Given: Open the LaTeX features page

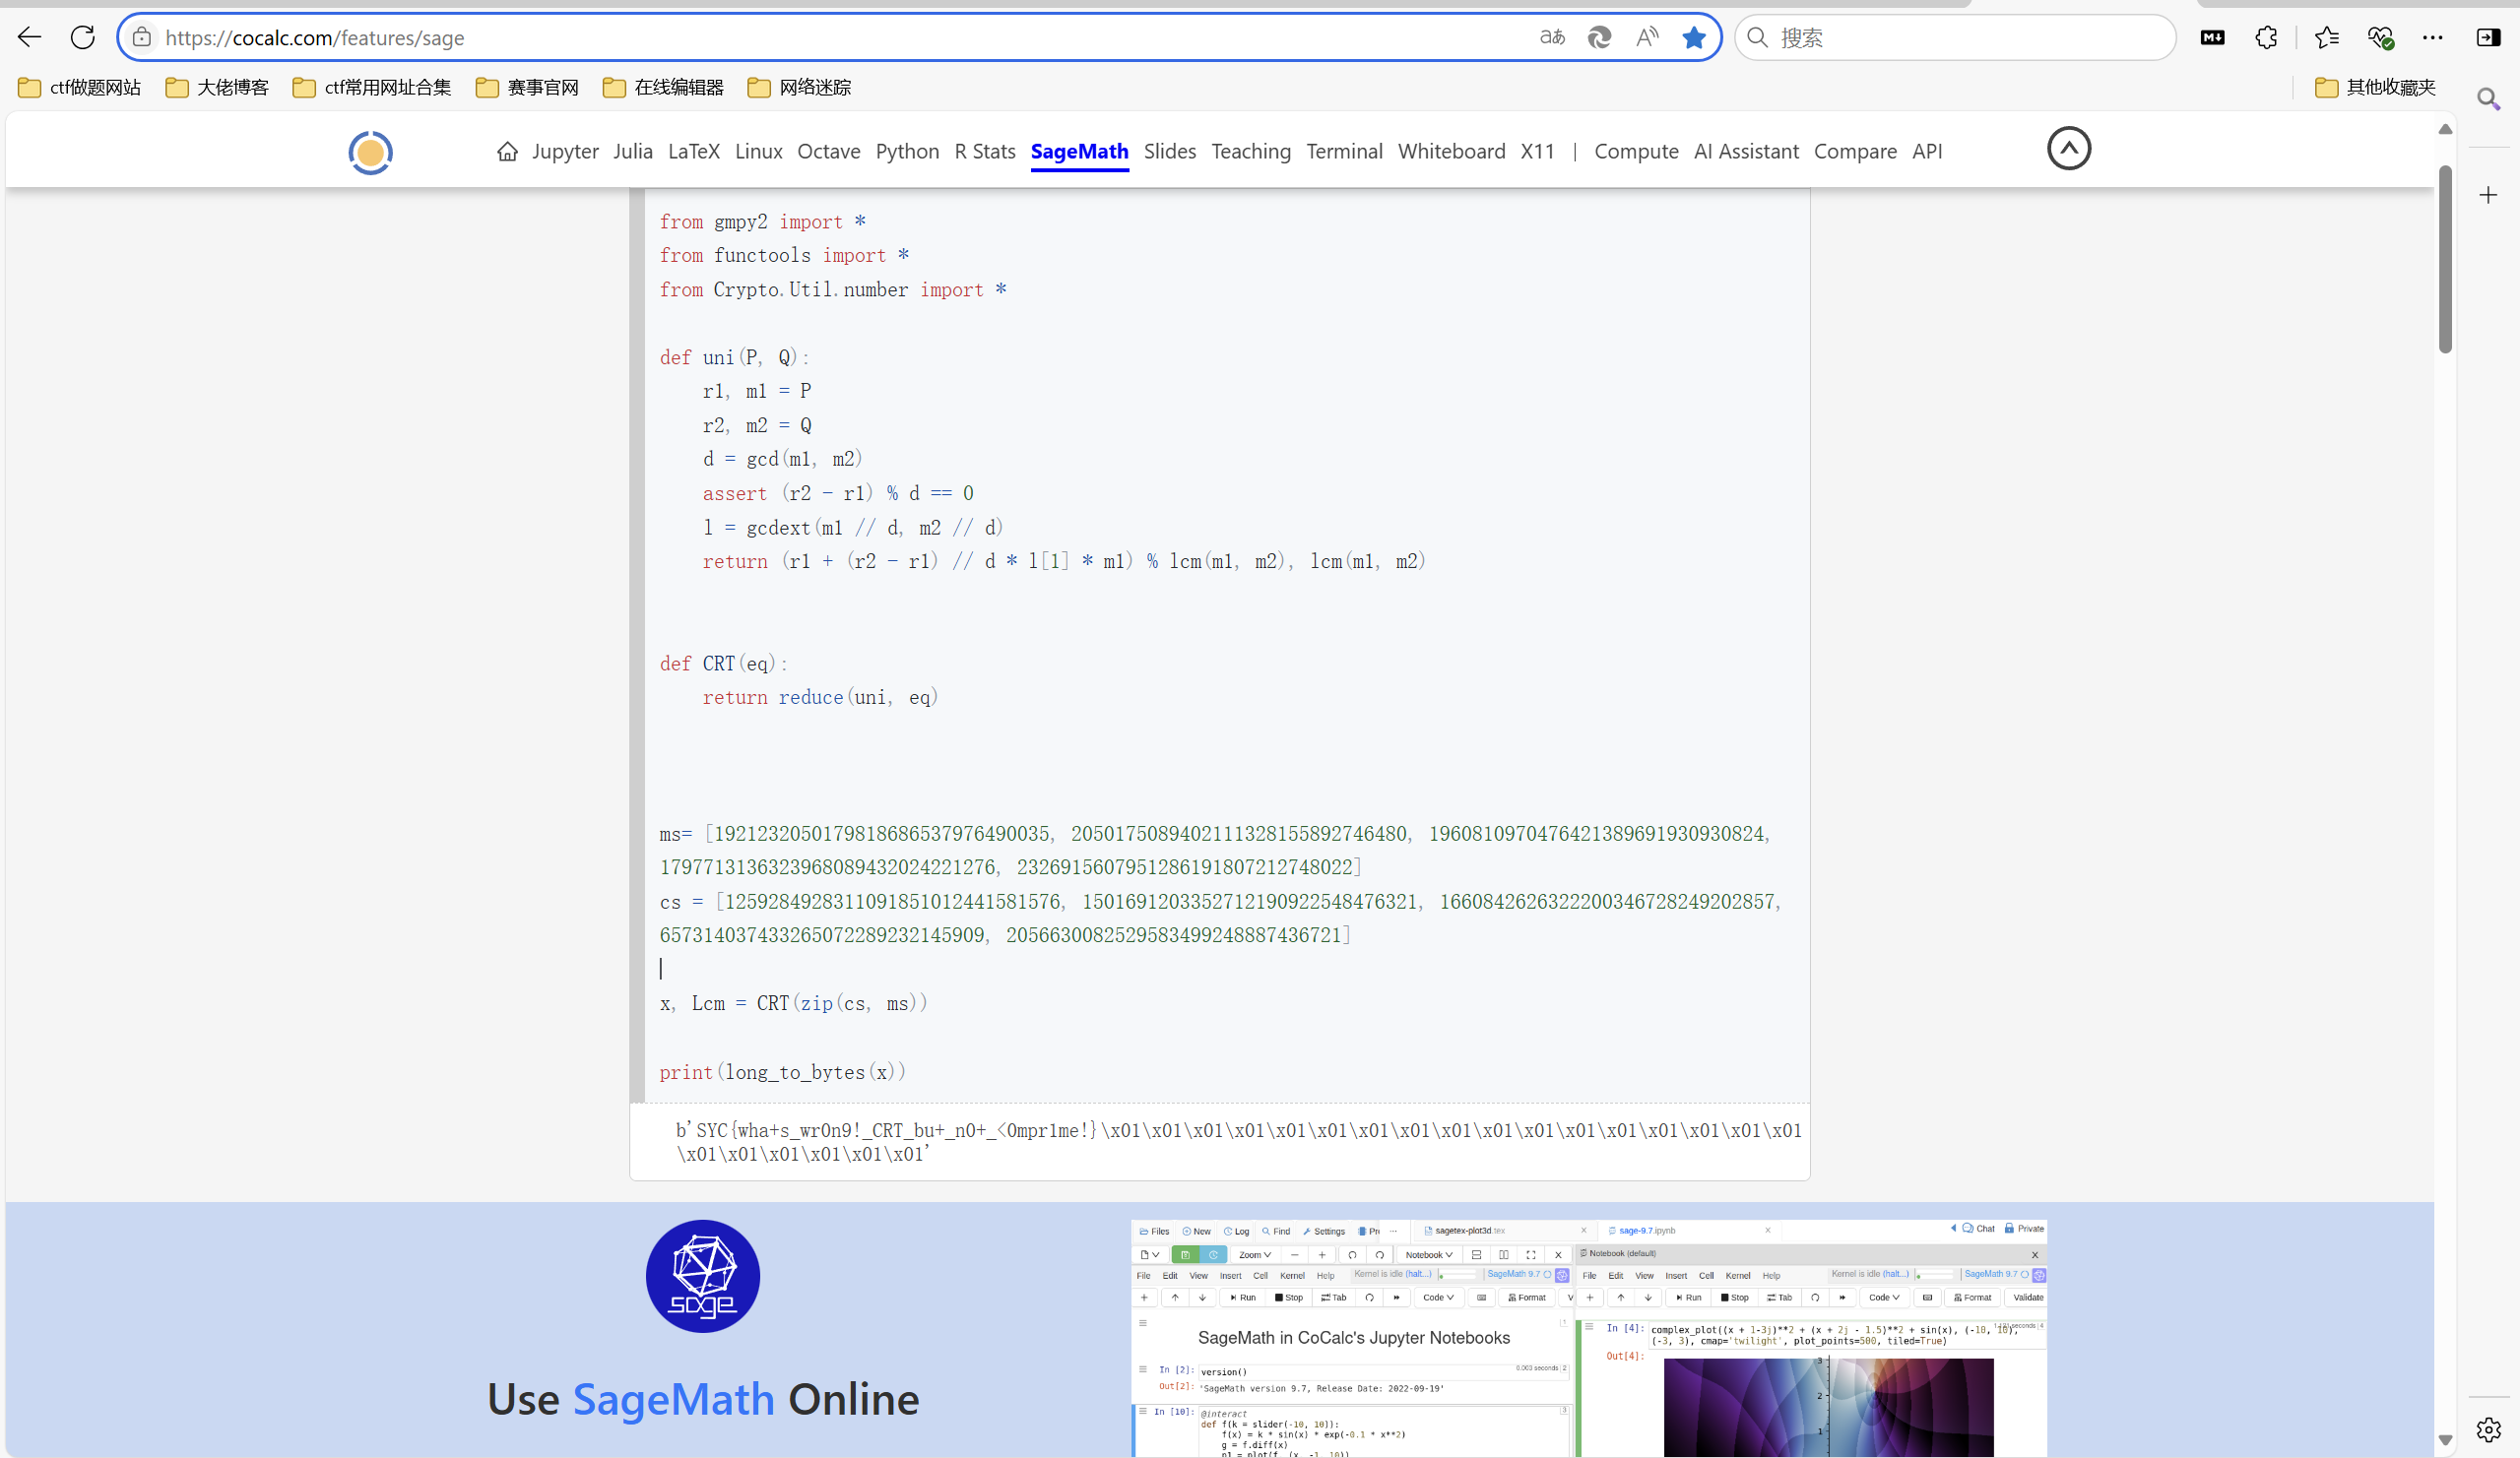Looking at the screenshot, I should (x=694, y=151).
